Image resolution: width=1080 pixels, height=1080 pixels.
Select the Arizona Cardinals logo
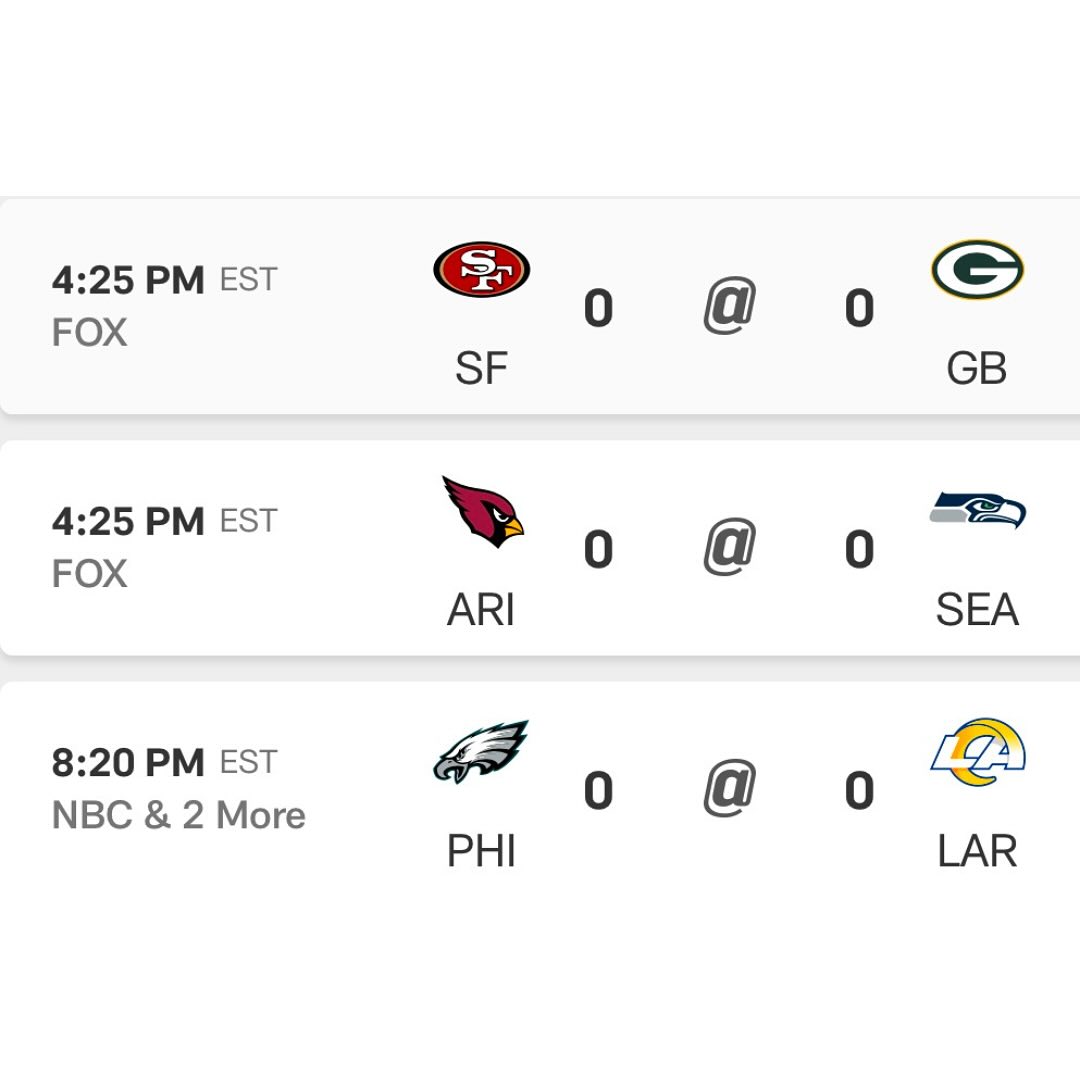[482, 511]
